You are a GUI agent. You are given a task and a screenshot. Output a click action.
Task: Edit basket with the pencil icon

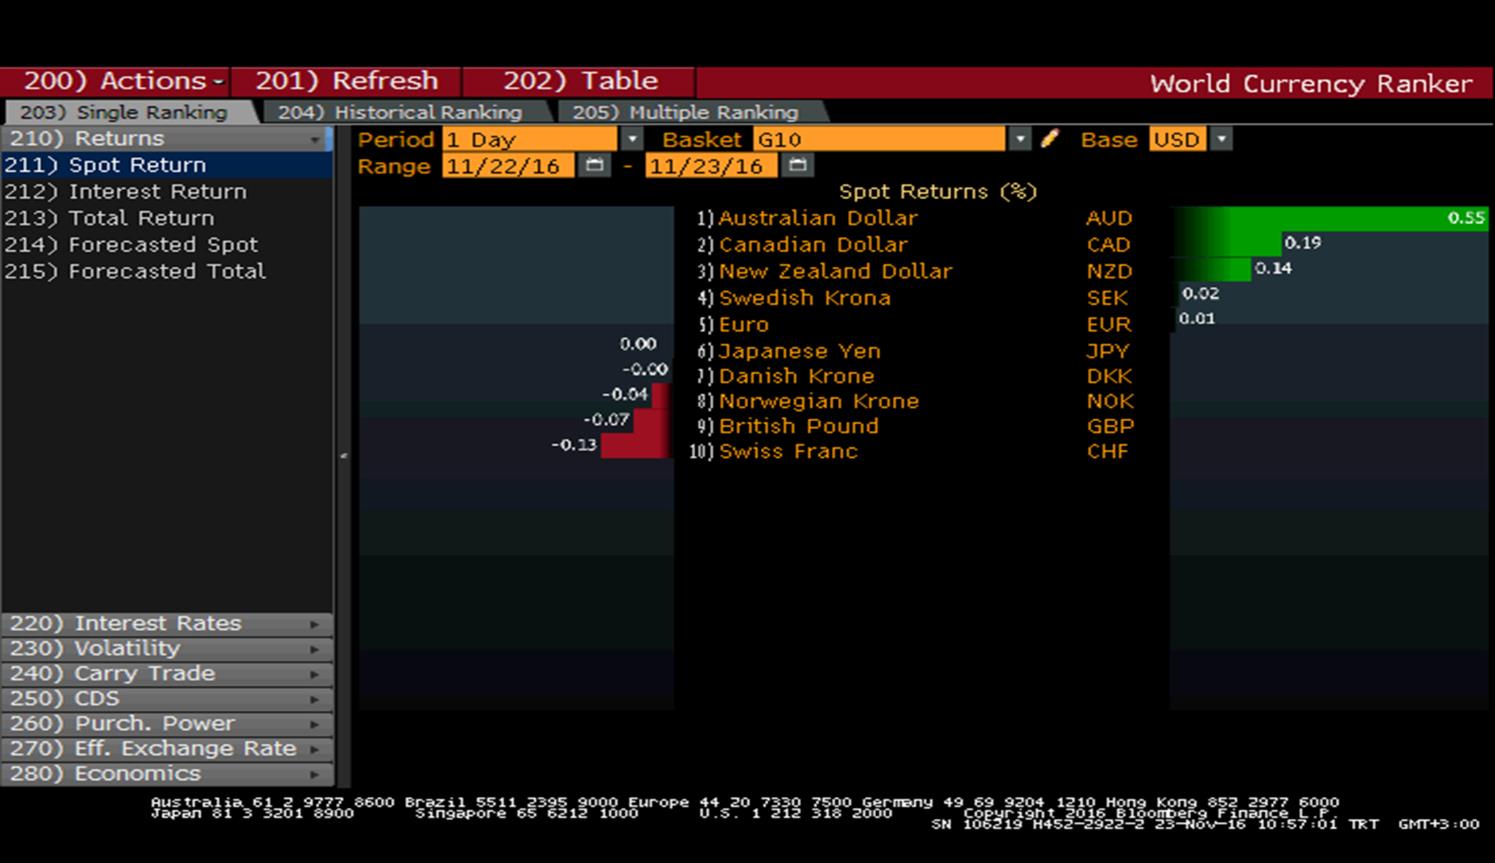[x=1049, y=139]
